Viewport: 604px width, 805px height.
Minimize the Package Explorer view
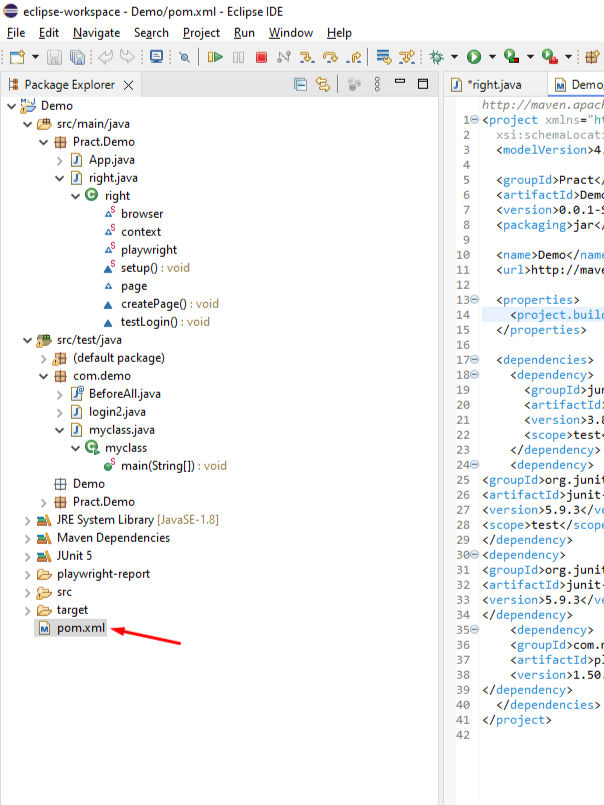point(400,81)
